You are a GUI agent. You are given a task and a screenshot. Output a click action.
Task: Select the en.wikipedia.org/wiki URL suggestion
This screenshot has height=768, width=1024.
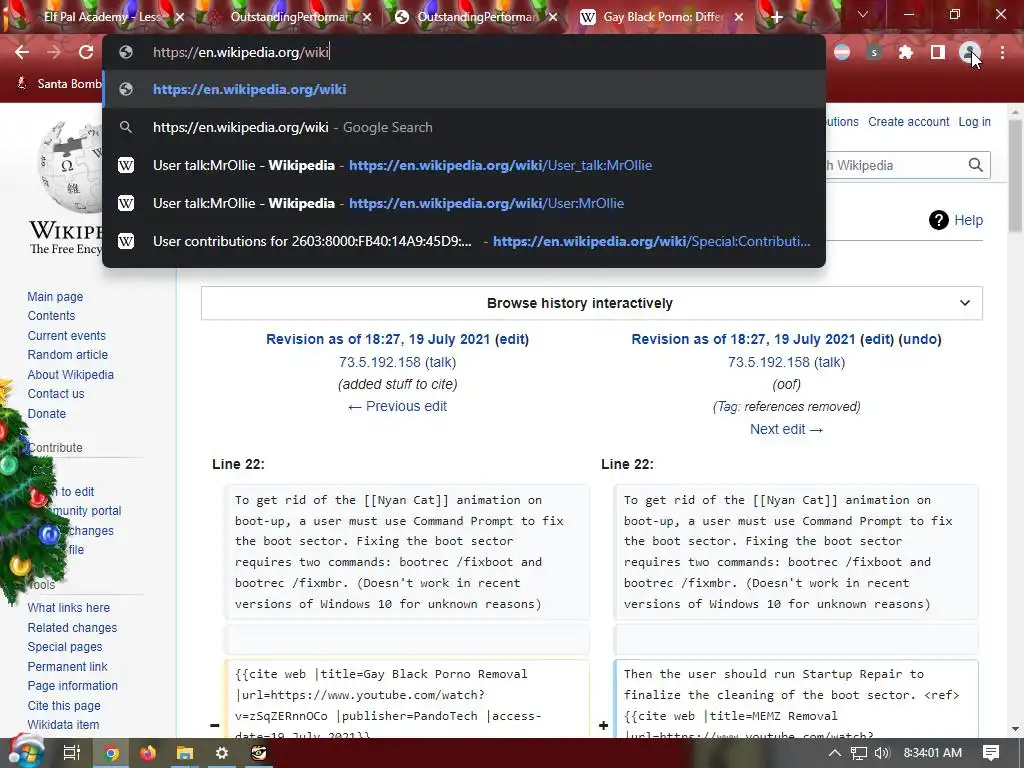(464, 89)
